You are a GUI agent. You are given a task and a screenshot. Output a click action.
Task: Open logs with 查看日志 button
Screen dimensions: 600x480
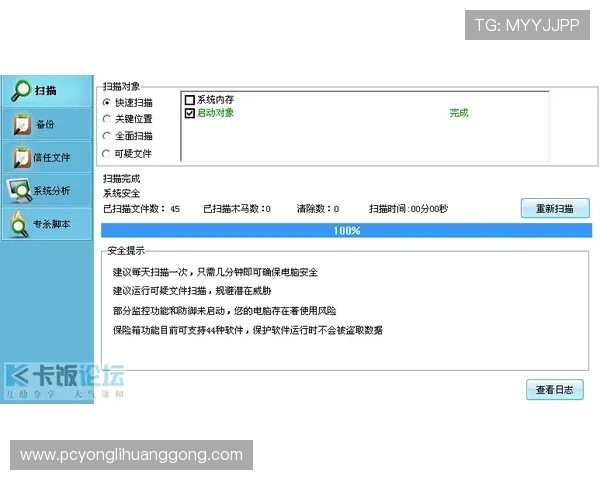point(555,390)
